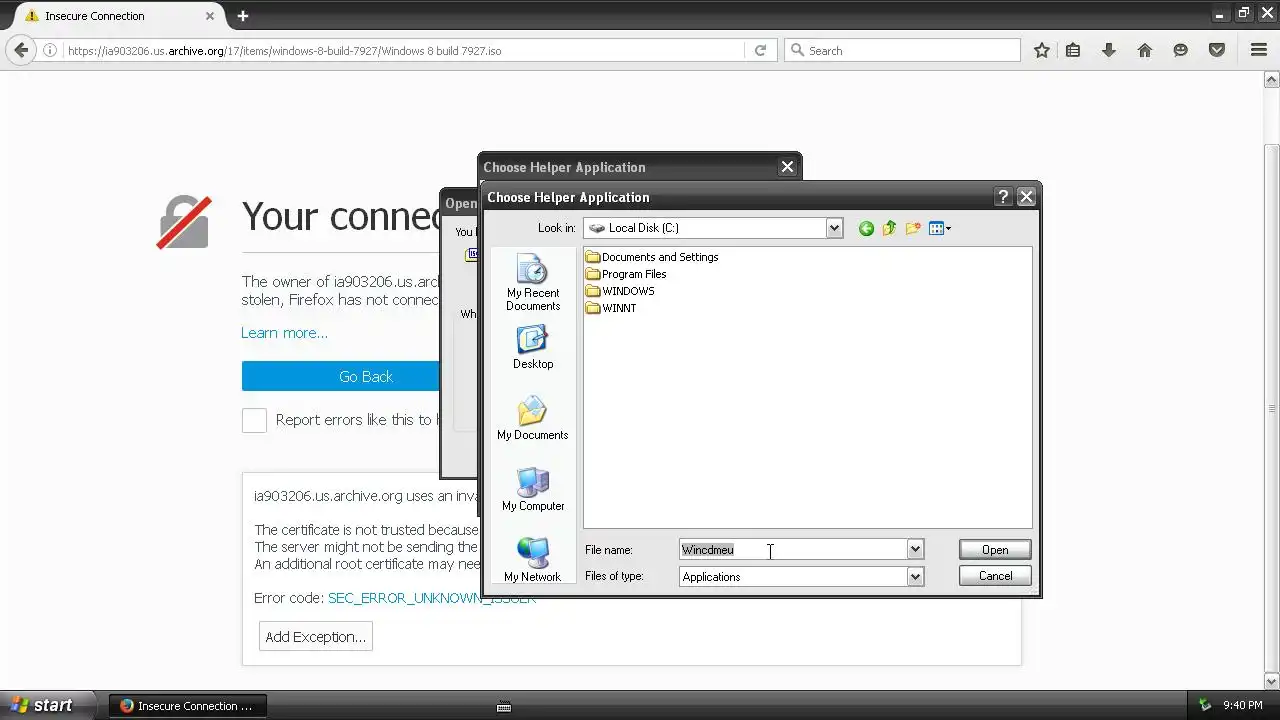
Task: Click the Create New Folder icon
Action: click(913, 228)
